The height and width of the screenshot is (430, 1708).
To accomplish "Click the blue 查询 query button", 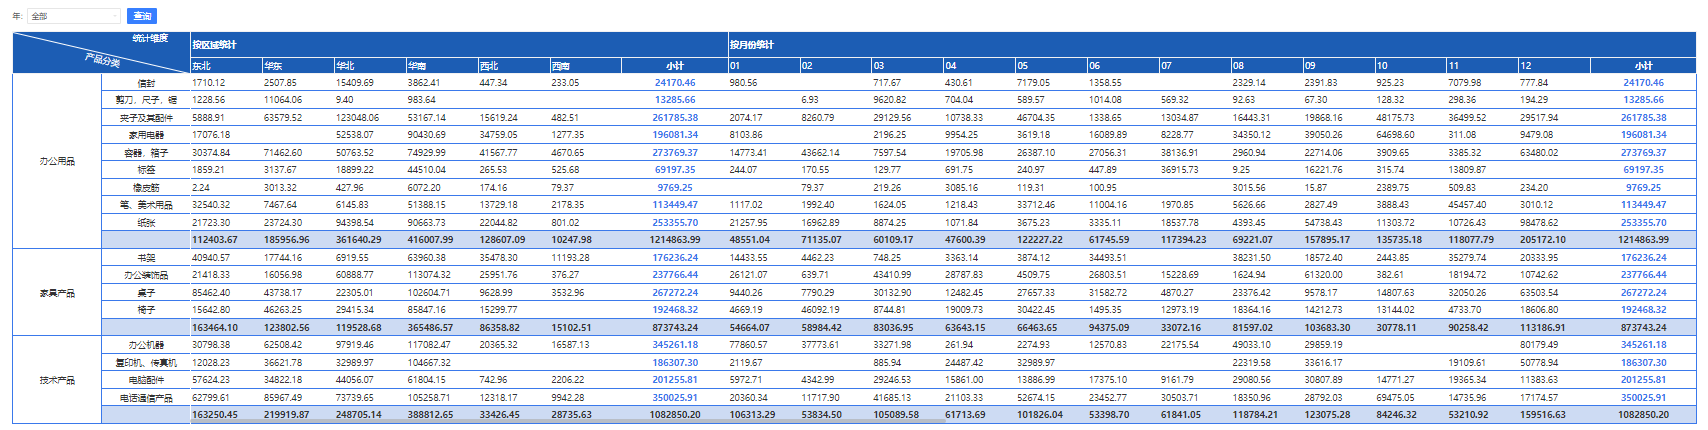I will tap(142, 16).
